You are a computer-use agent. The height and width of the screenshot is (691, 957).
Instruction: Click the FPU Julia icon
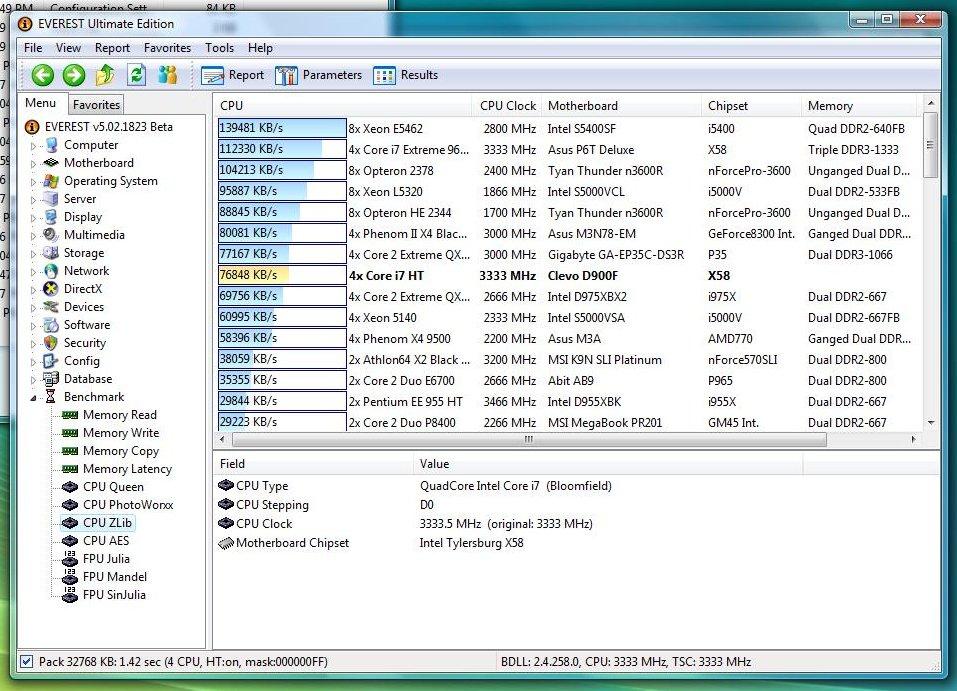[70, 559]
